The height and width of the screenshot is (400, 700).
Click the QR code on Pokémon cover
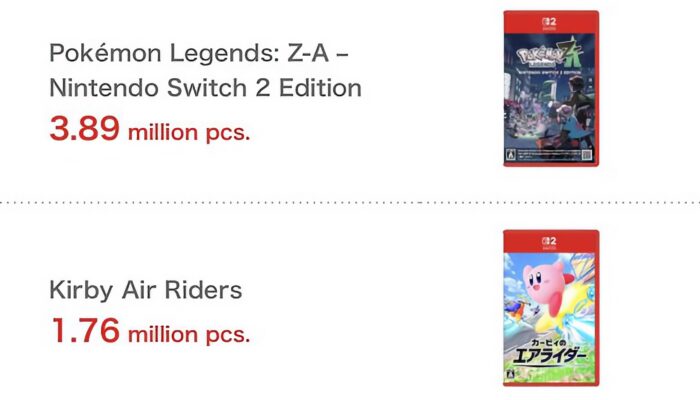pos(586,153)
